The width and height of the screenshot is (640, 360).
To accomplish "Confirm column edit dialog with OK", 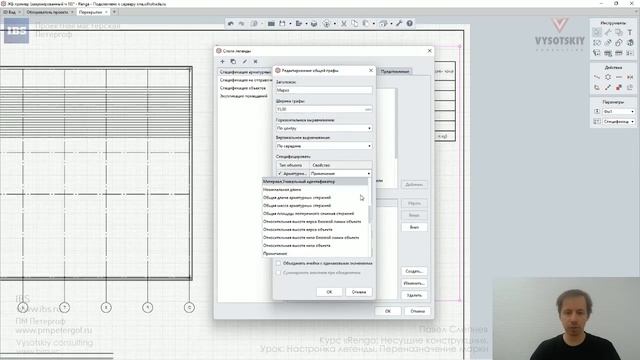I will click(329, 292).
